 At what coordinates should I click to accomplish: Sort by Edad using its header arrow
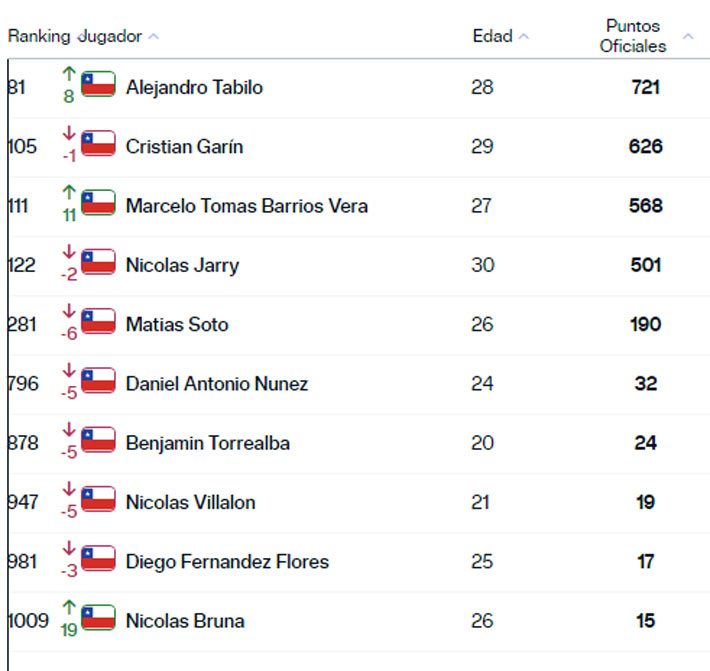pyautogui.click(x=524, y=37)
